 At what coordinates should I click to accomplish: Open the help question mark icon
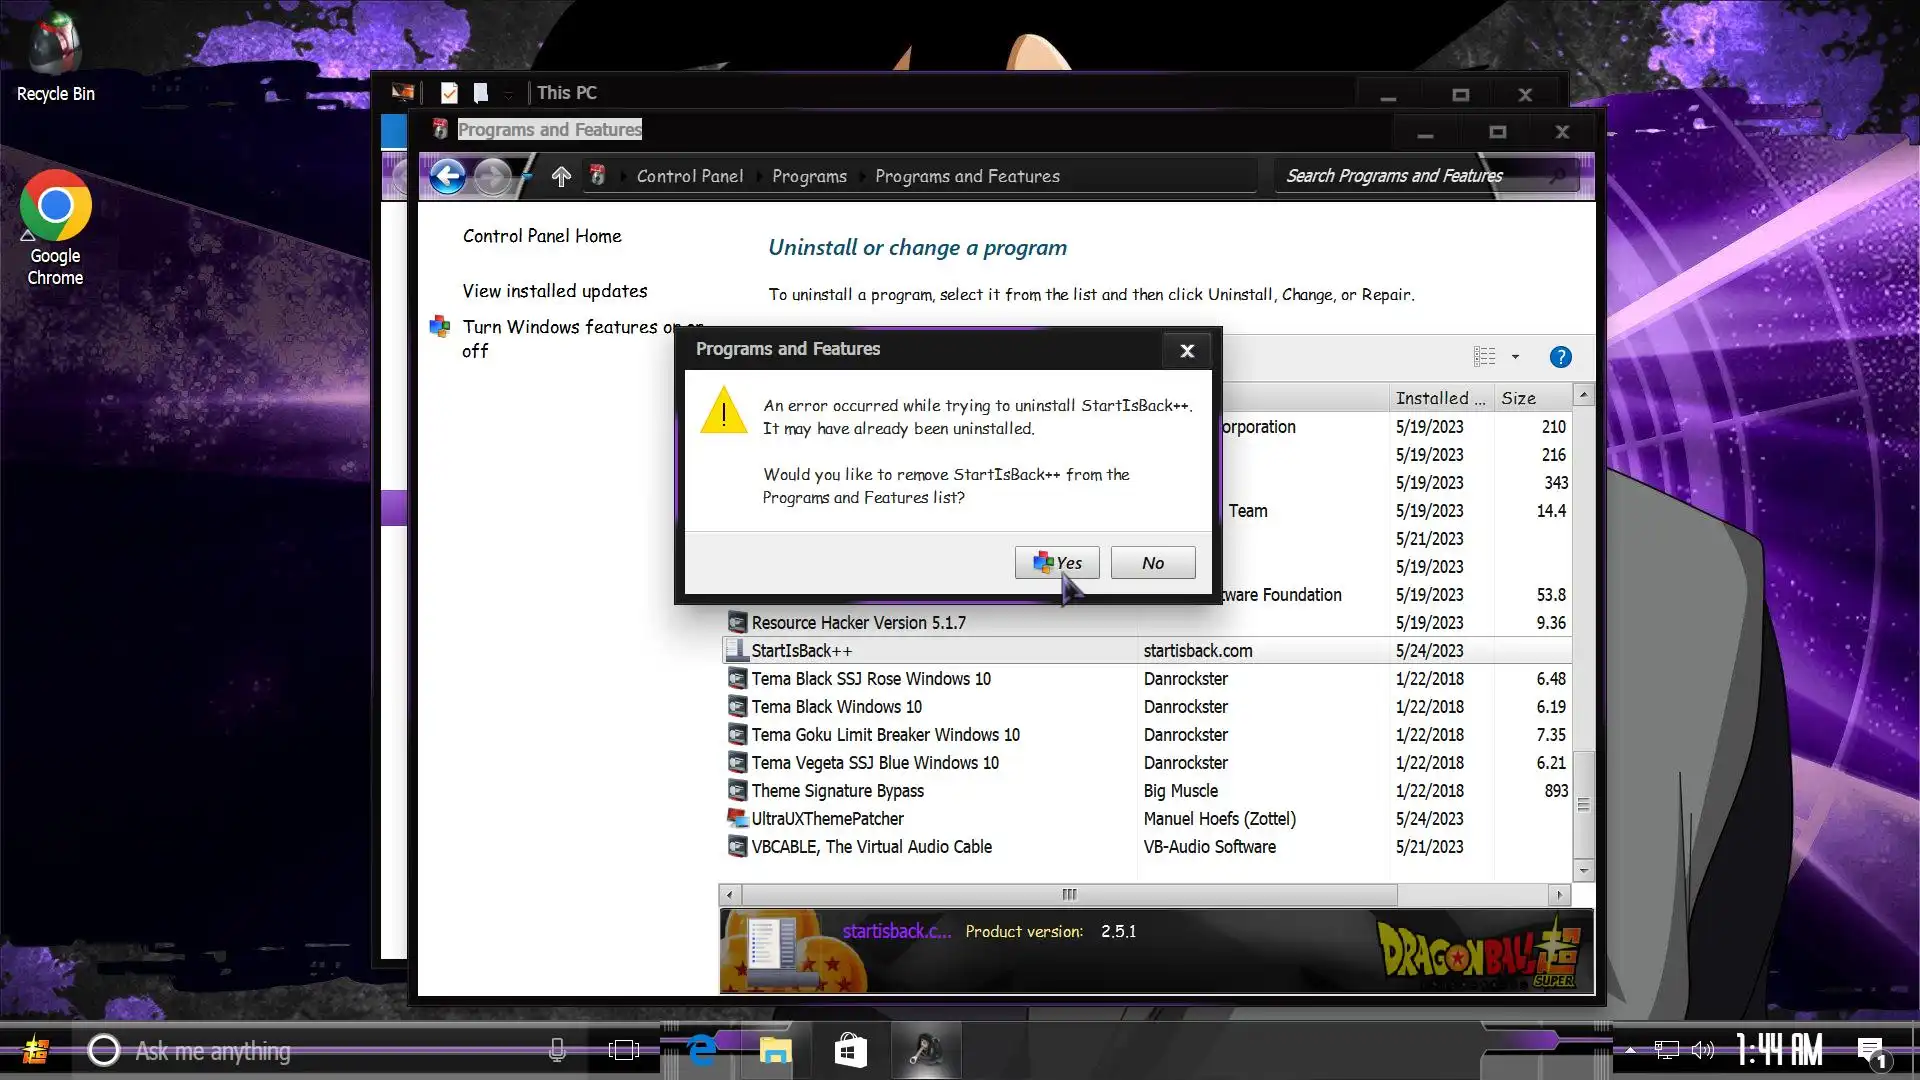coord(1560,357)
